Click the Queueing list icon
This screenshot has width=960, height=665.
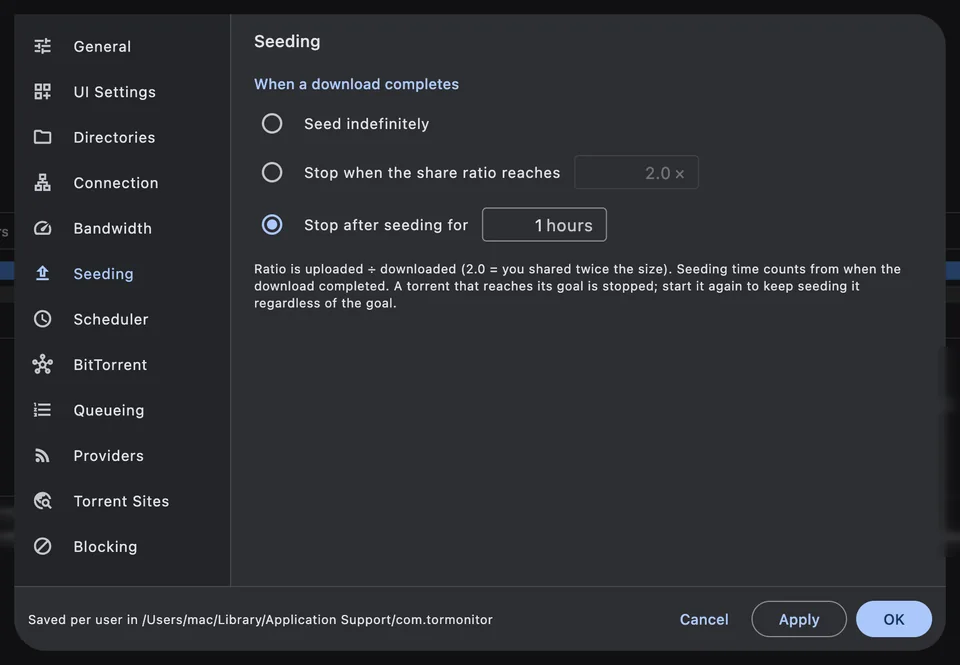pos(42,410)
